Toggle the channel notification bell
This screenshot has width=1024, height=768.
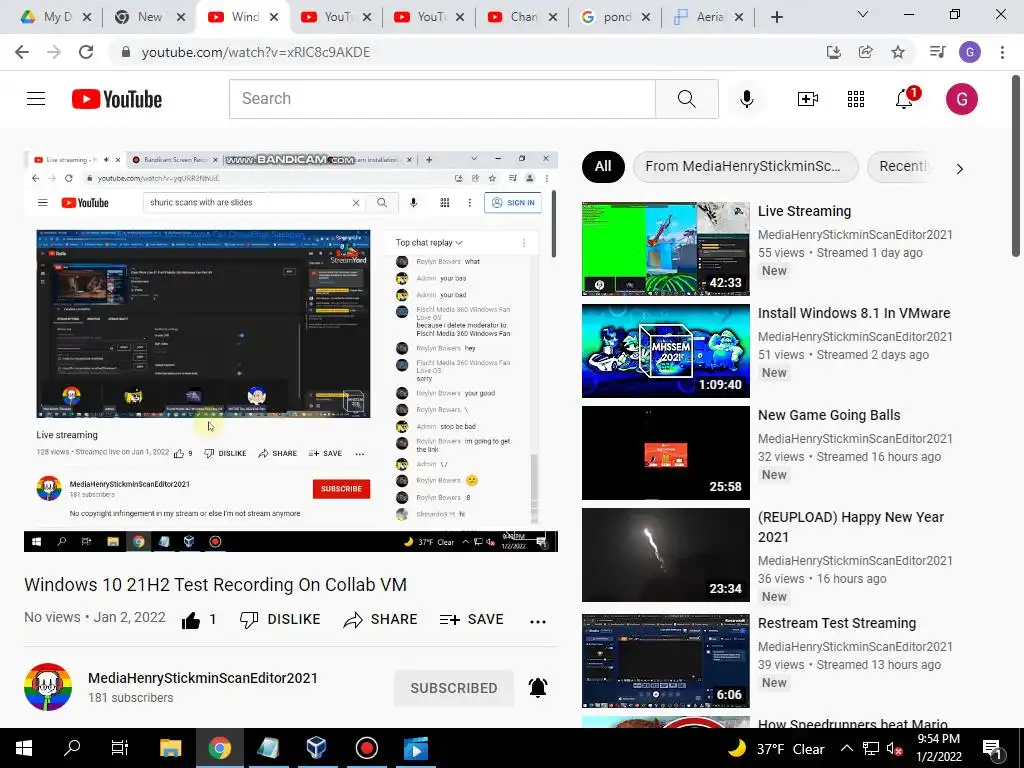[x=538, y=688]
